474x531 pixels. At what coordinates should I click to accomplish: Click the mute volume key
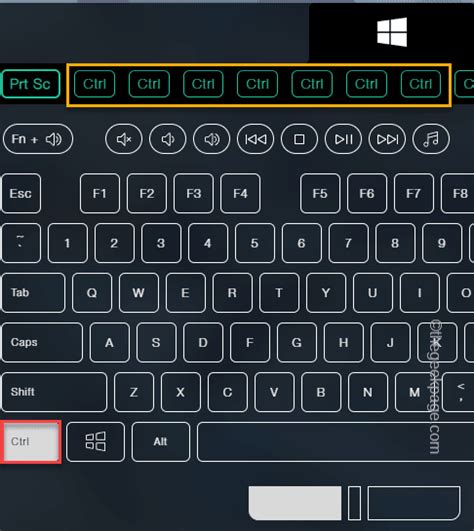click(x=124, y=139)
